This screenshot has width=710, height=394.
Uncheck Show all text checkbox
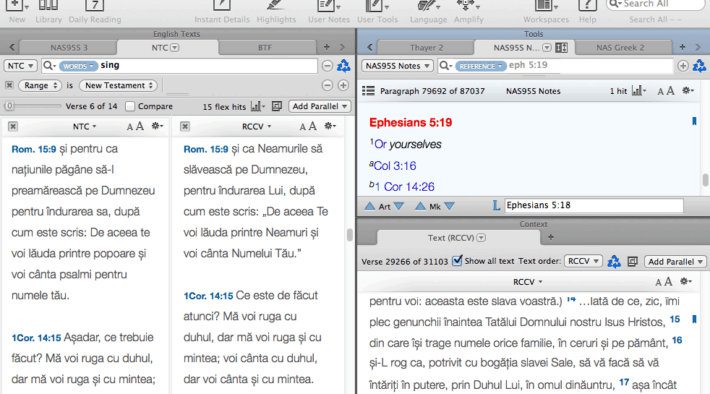point(457,261)
